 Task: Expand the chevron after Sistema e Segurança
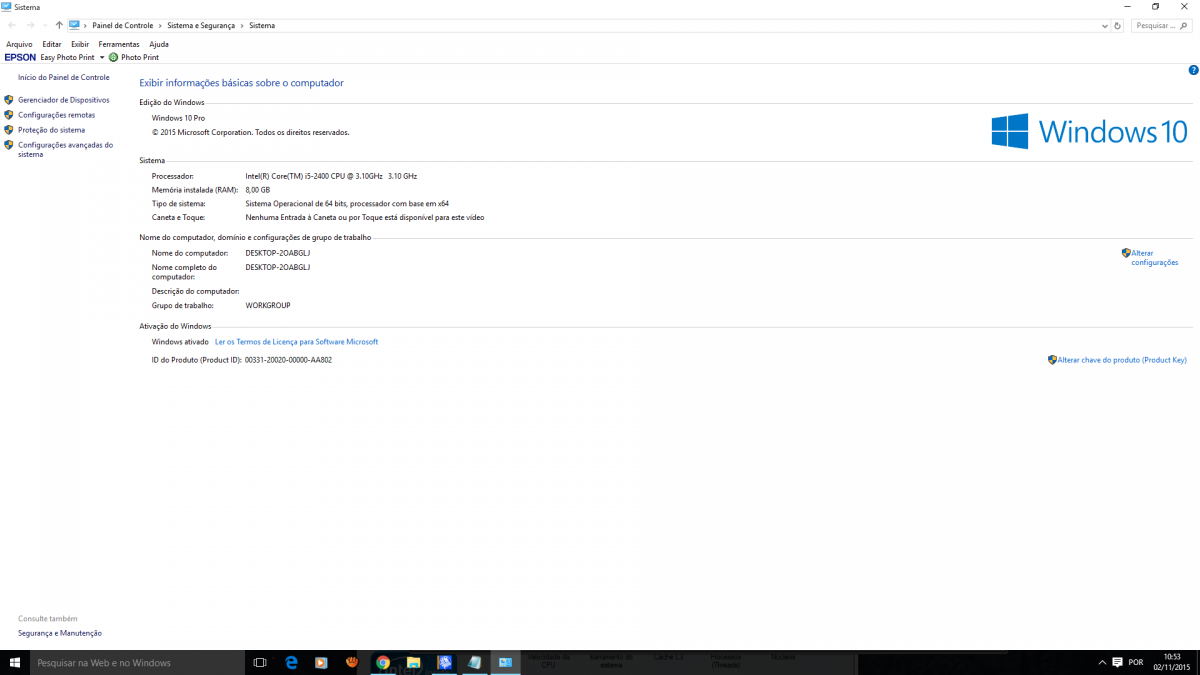coord(243,25)
